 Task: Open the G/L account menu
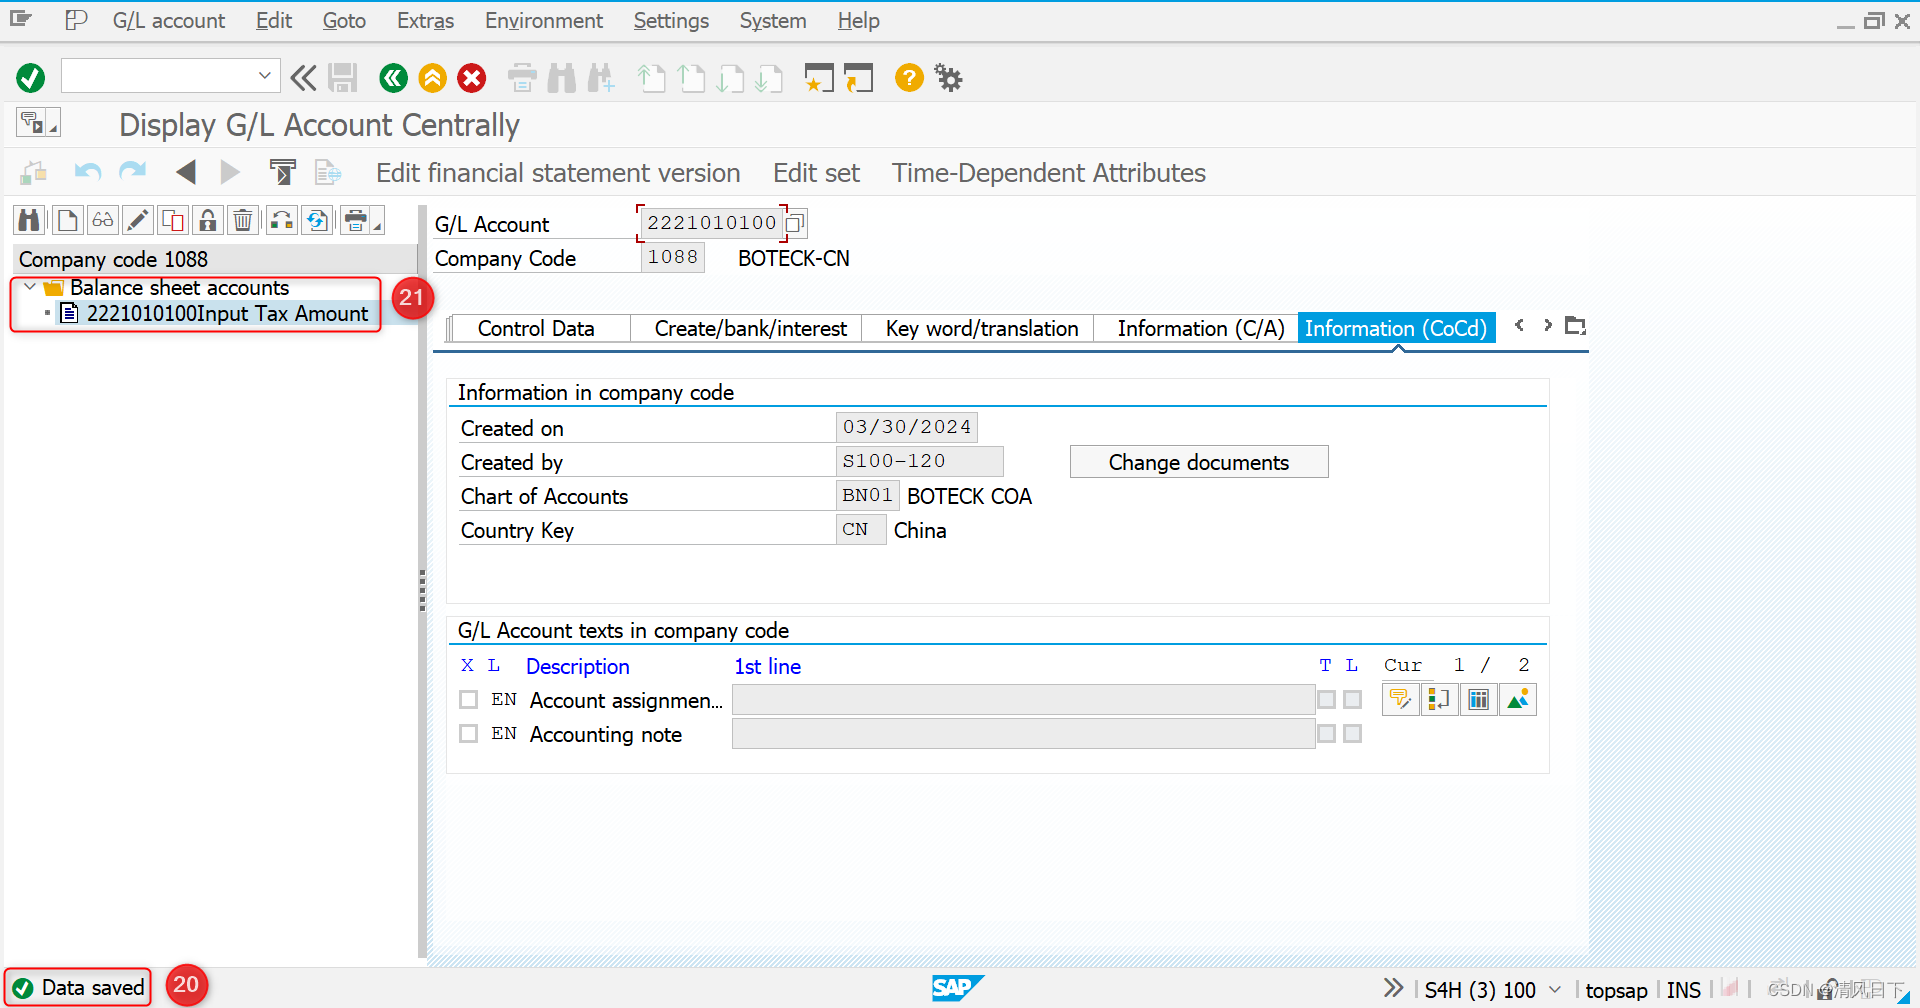[168, 20]
